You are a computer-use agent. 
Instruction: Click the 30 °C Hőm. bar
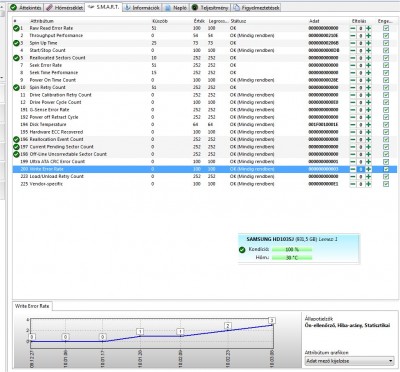click(x=292, y=258)
